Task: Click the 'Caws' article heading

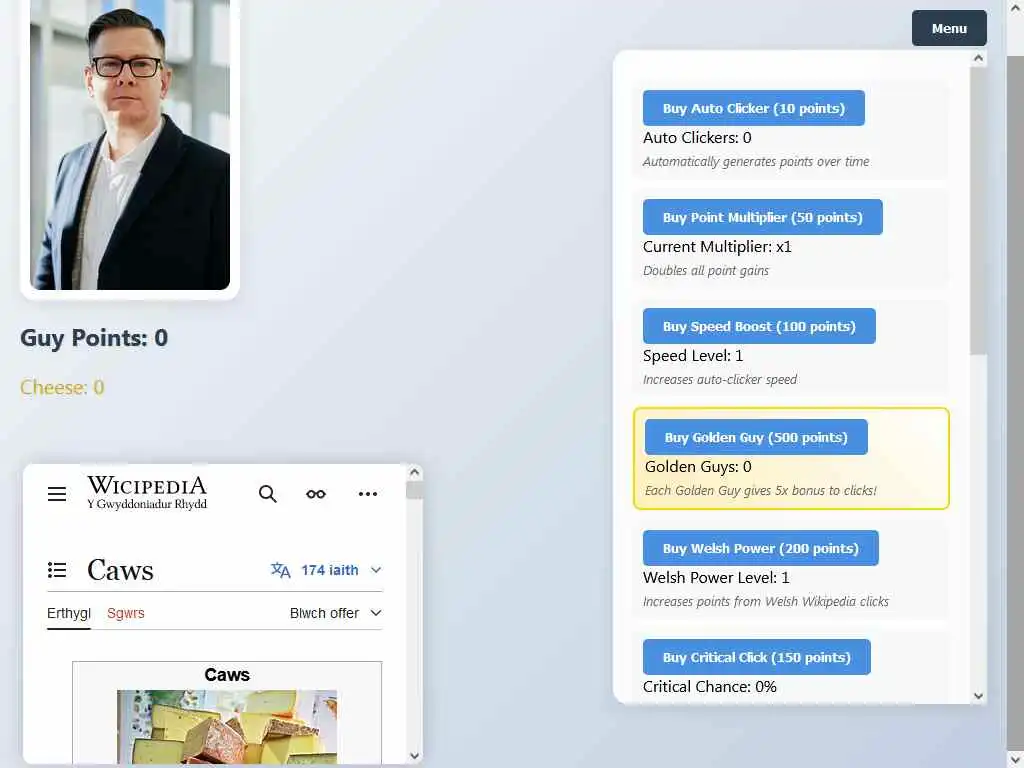Action: (120, 570)
